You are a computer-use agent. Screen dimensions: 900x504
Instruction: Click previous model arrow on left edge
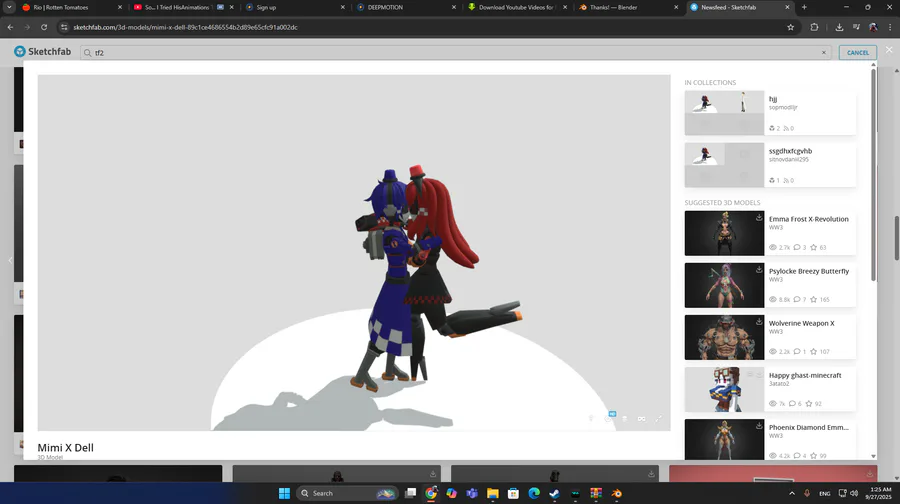pyautogui.click(x=10, y=260)
